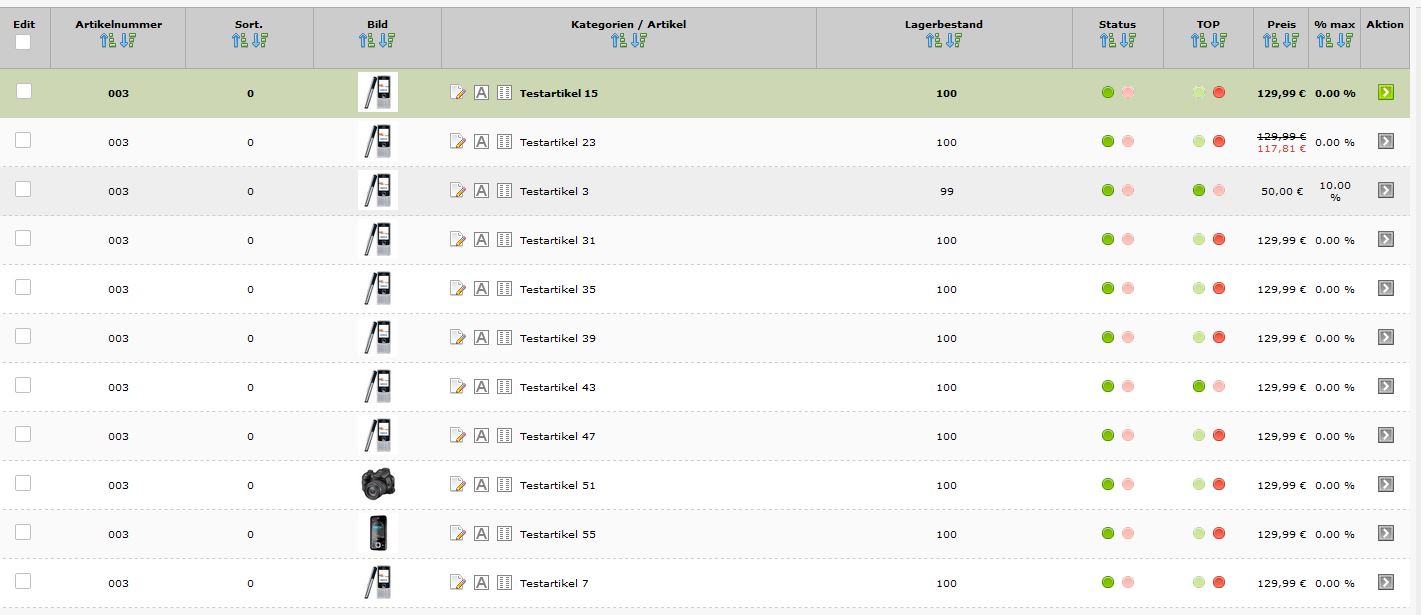1421x615 pixels.
Task: Open the Testartikel 43 article link
Action: [x=557, y=387]
